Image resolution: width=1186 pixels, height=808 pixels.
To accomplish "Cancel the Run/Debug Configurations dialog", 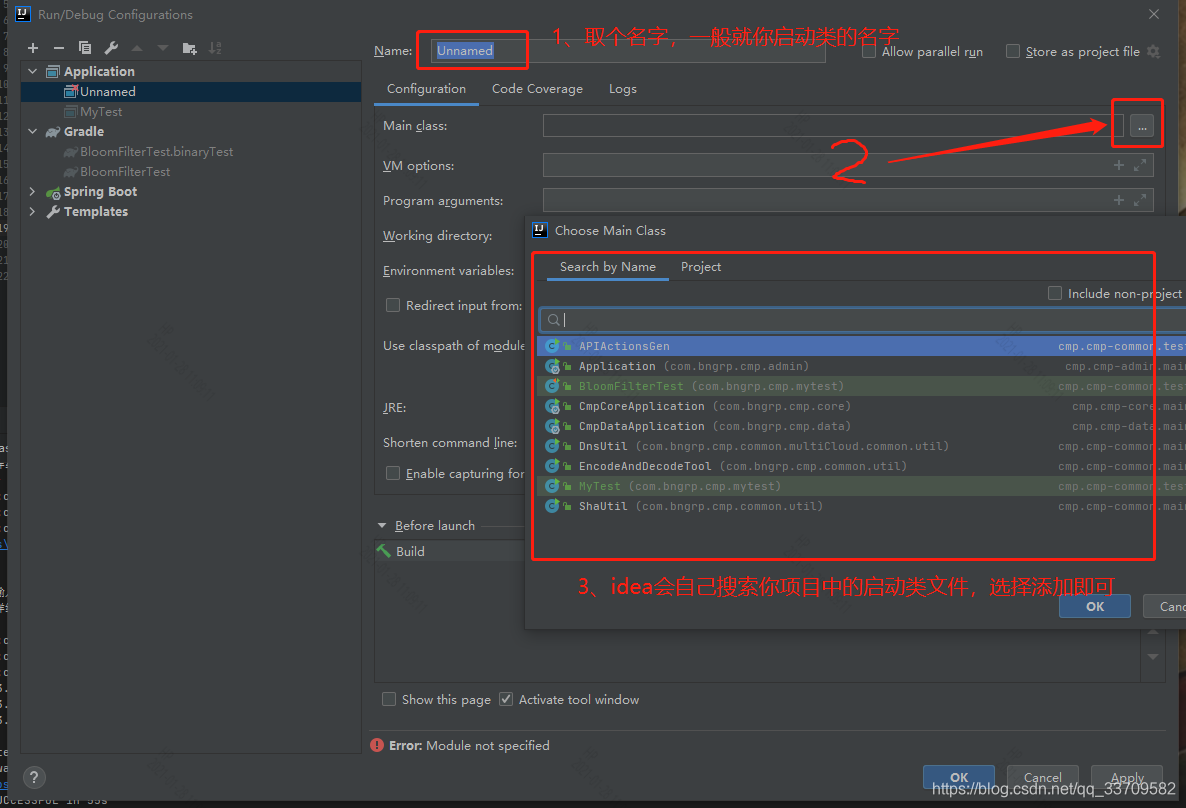I will (x=1042, y=777).
